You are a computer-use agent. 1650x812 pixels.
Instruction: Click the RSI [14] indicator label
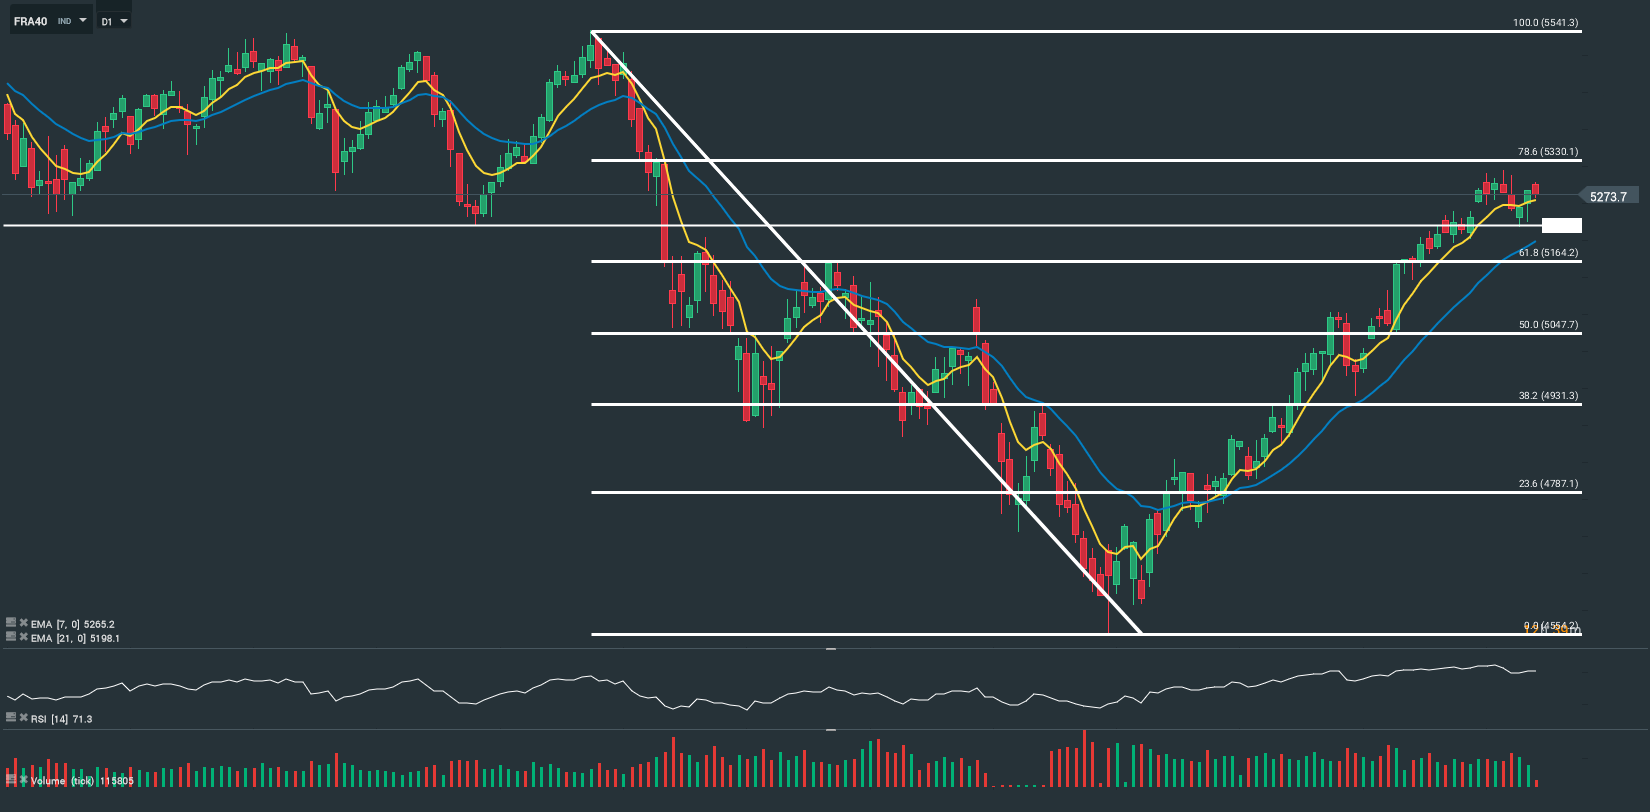[x=61, y=719]
